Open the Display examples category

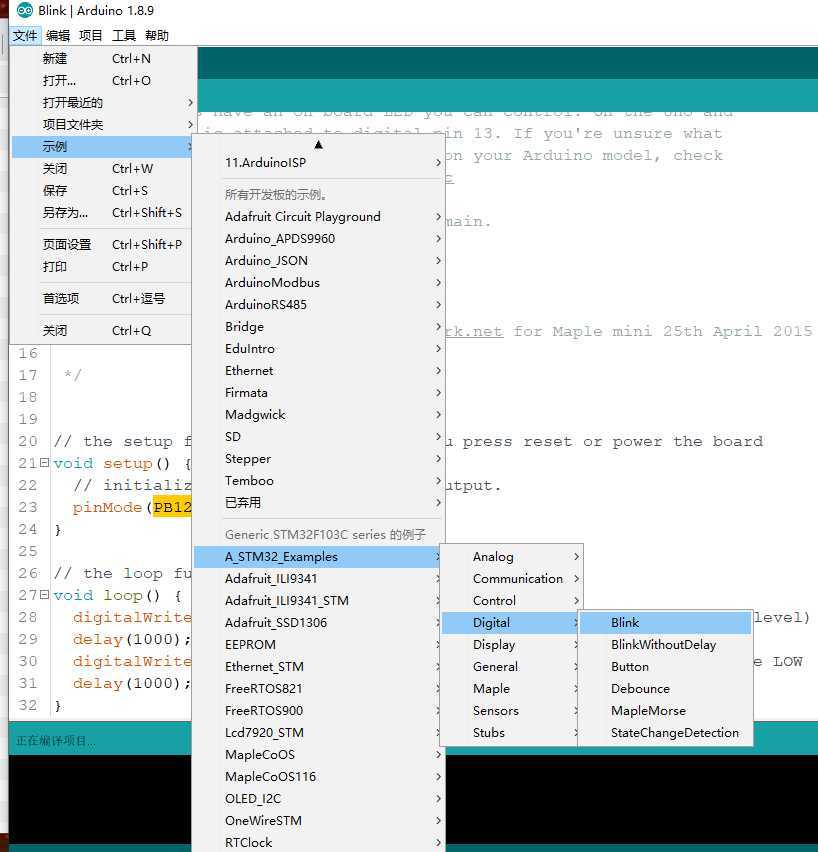[x=511, y=645]
